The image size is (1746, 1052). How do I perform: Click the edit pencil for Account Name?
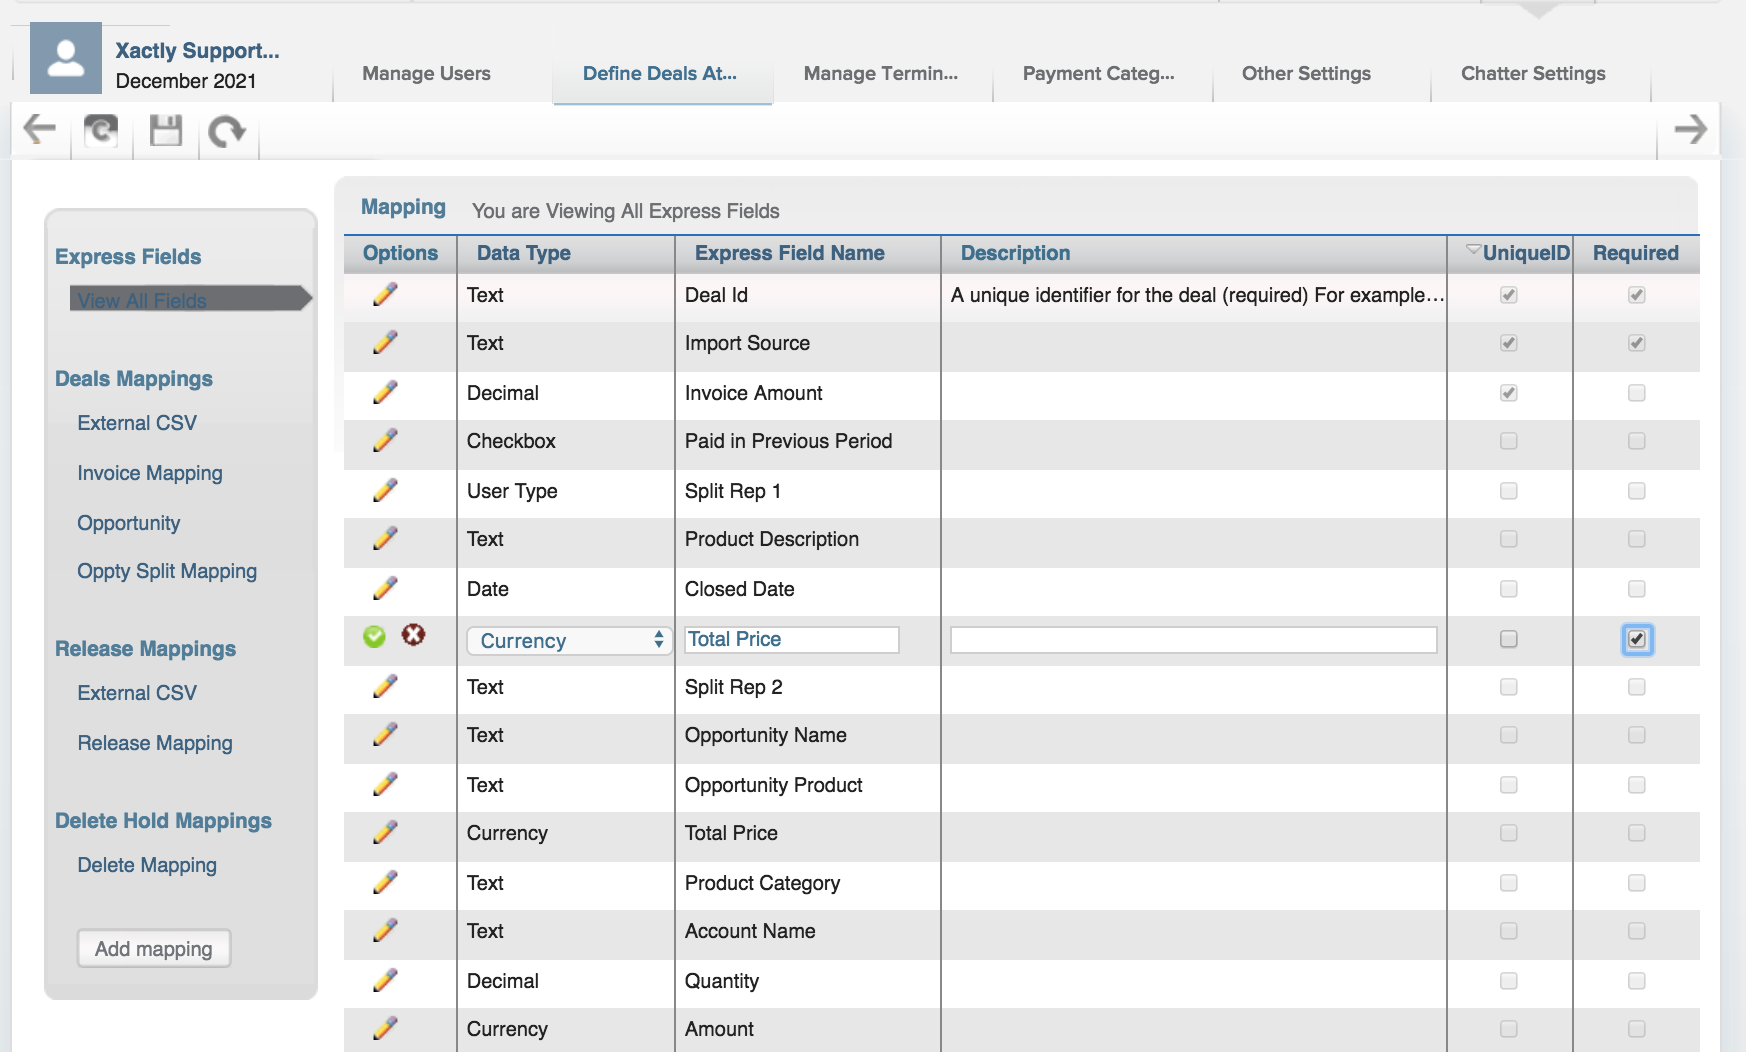click(385, 931)
